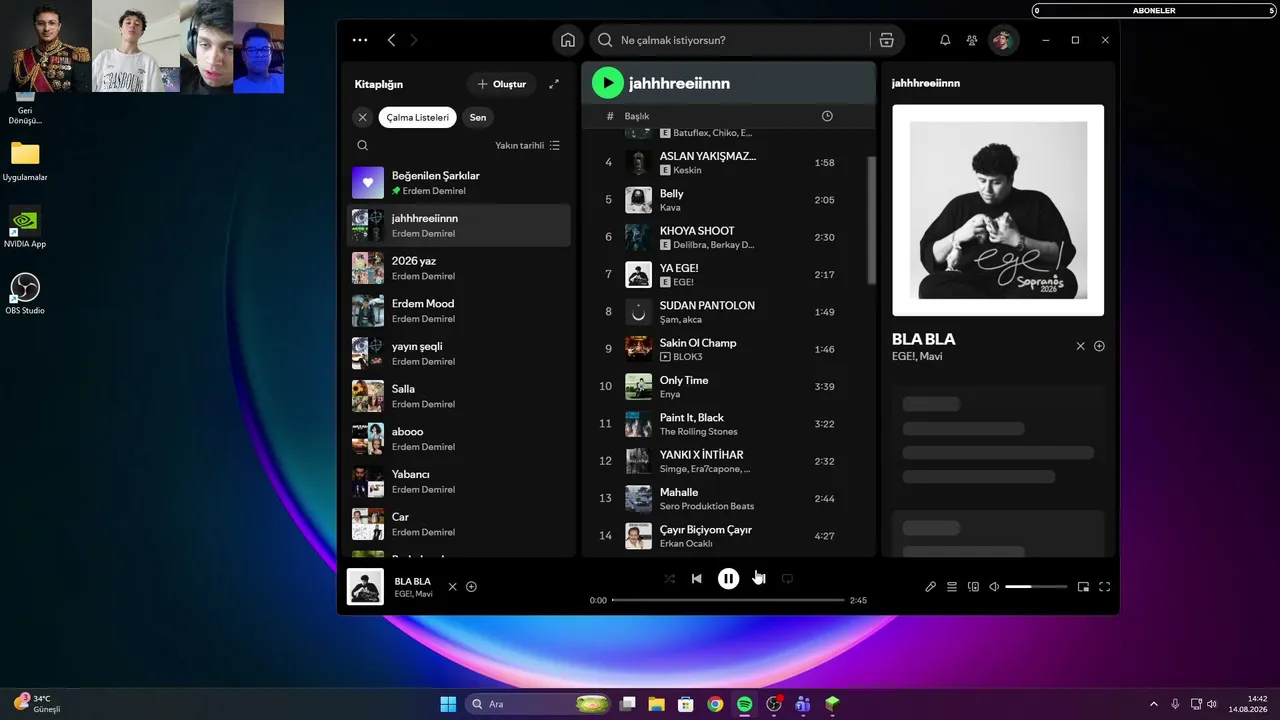Image resolution: width=1280 pixels, height=720 pixels.
Task: Click now-playing bar album thumbnail
Action: point(365,587)
